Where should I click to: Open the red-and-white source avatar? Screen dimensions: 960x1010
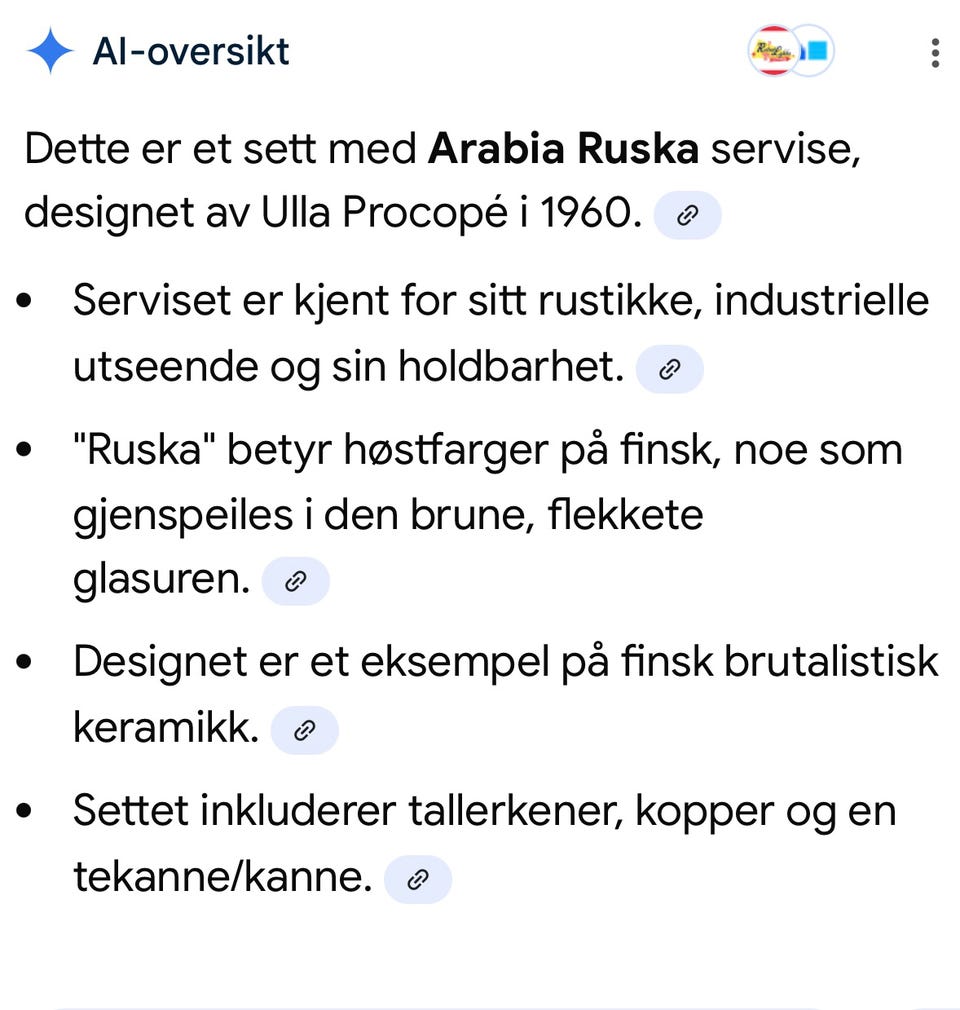(x=773, y=51)
